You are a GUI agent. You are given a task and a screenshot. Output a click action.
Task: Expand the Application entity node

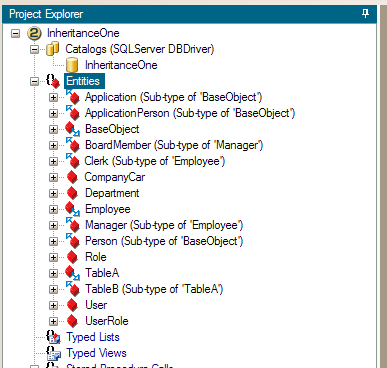pos(53,97)
